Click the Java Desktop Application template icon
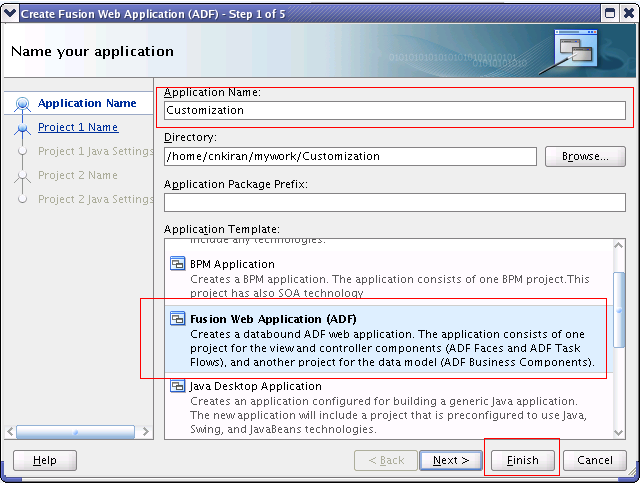 pos(178,386)
